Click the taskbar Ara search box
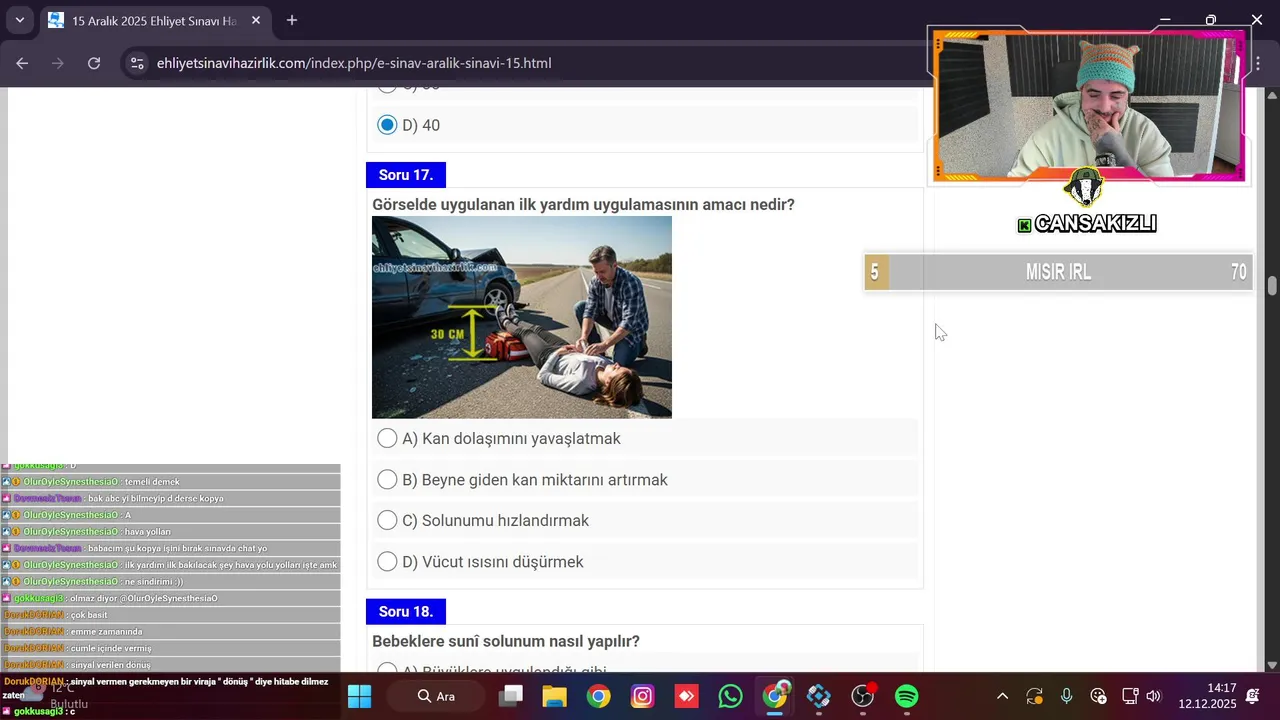The image size is (1280, 720). coord(436,696)
